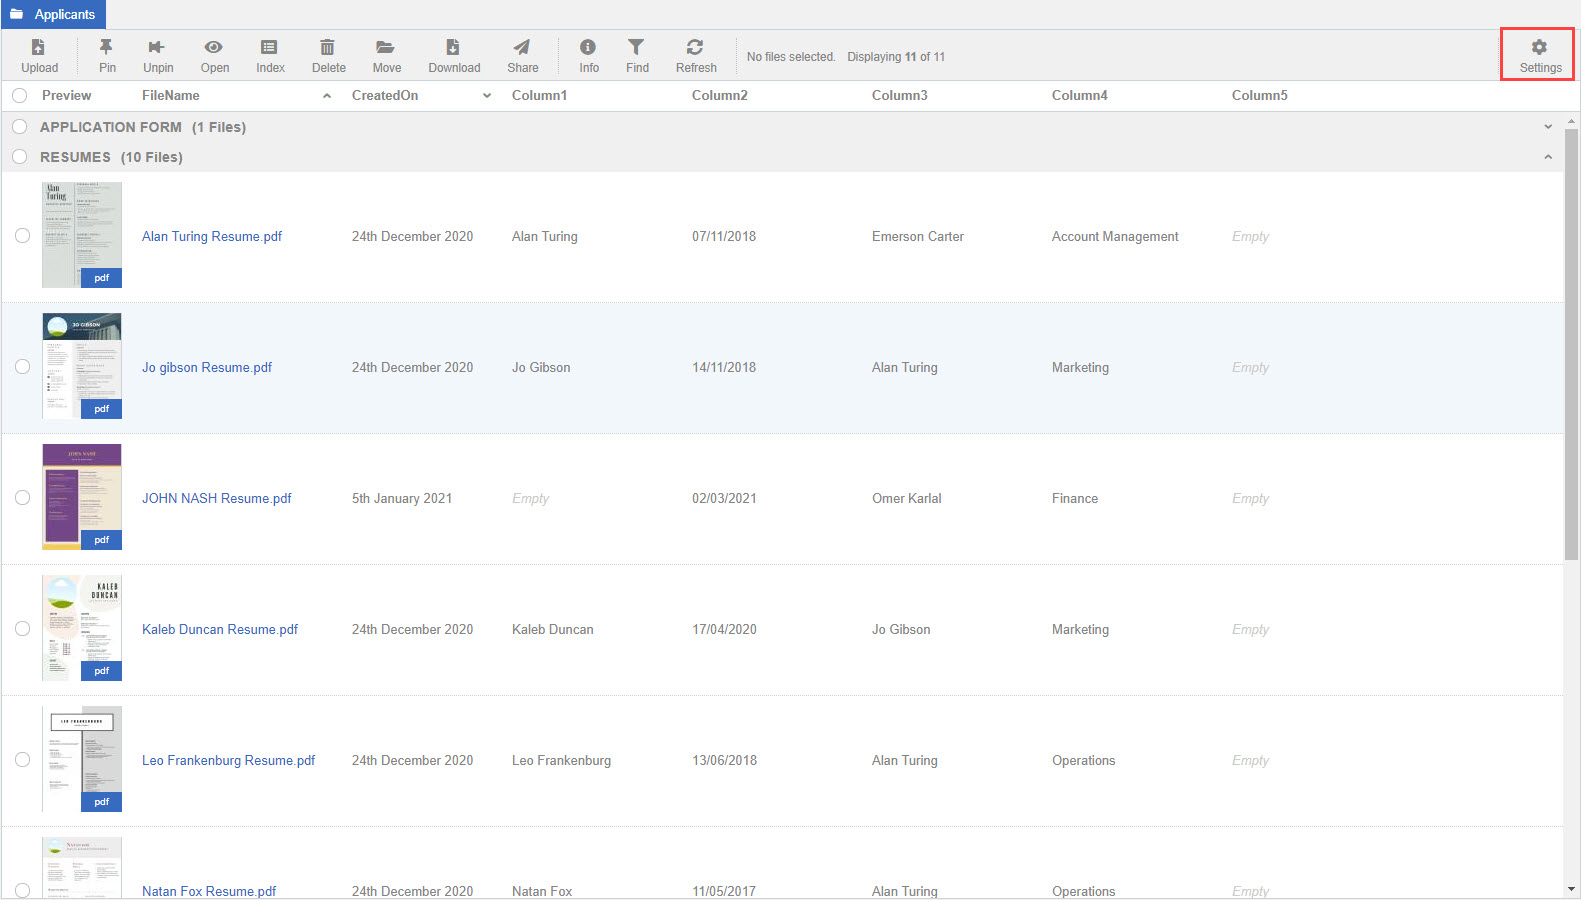Open JOHN NASH Resume.pdf link

coord(217,498)
